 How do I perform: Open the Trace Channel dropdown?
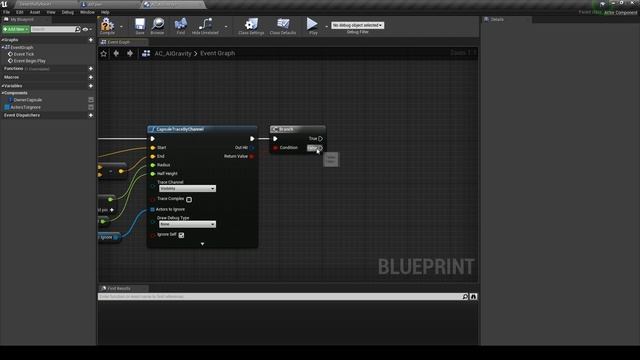coord(187,189)
